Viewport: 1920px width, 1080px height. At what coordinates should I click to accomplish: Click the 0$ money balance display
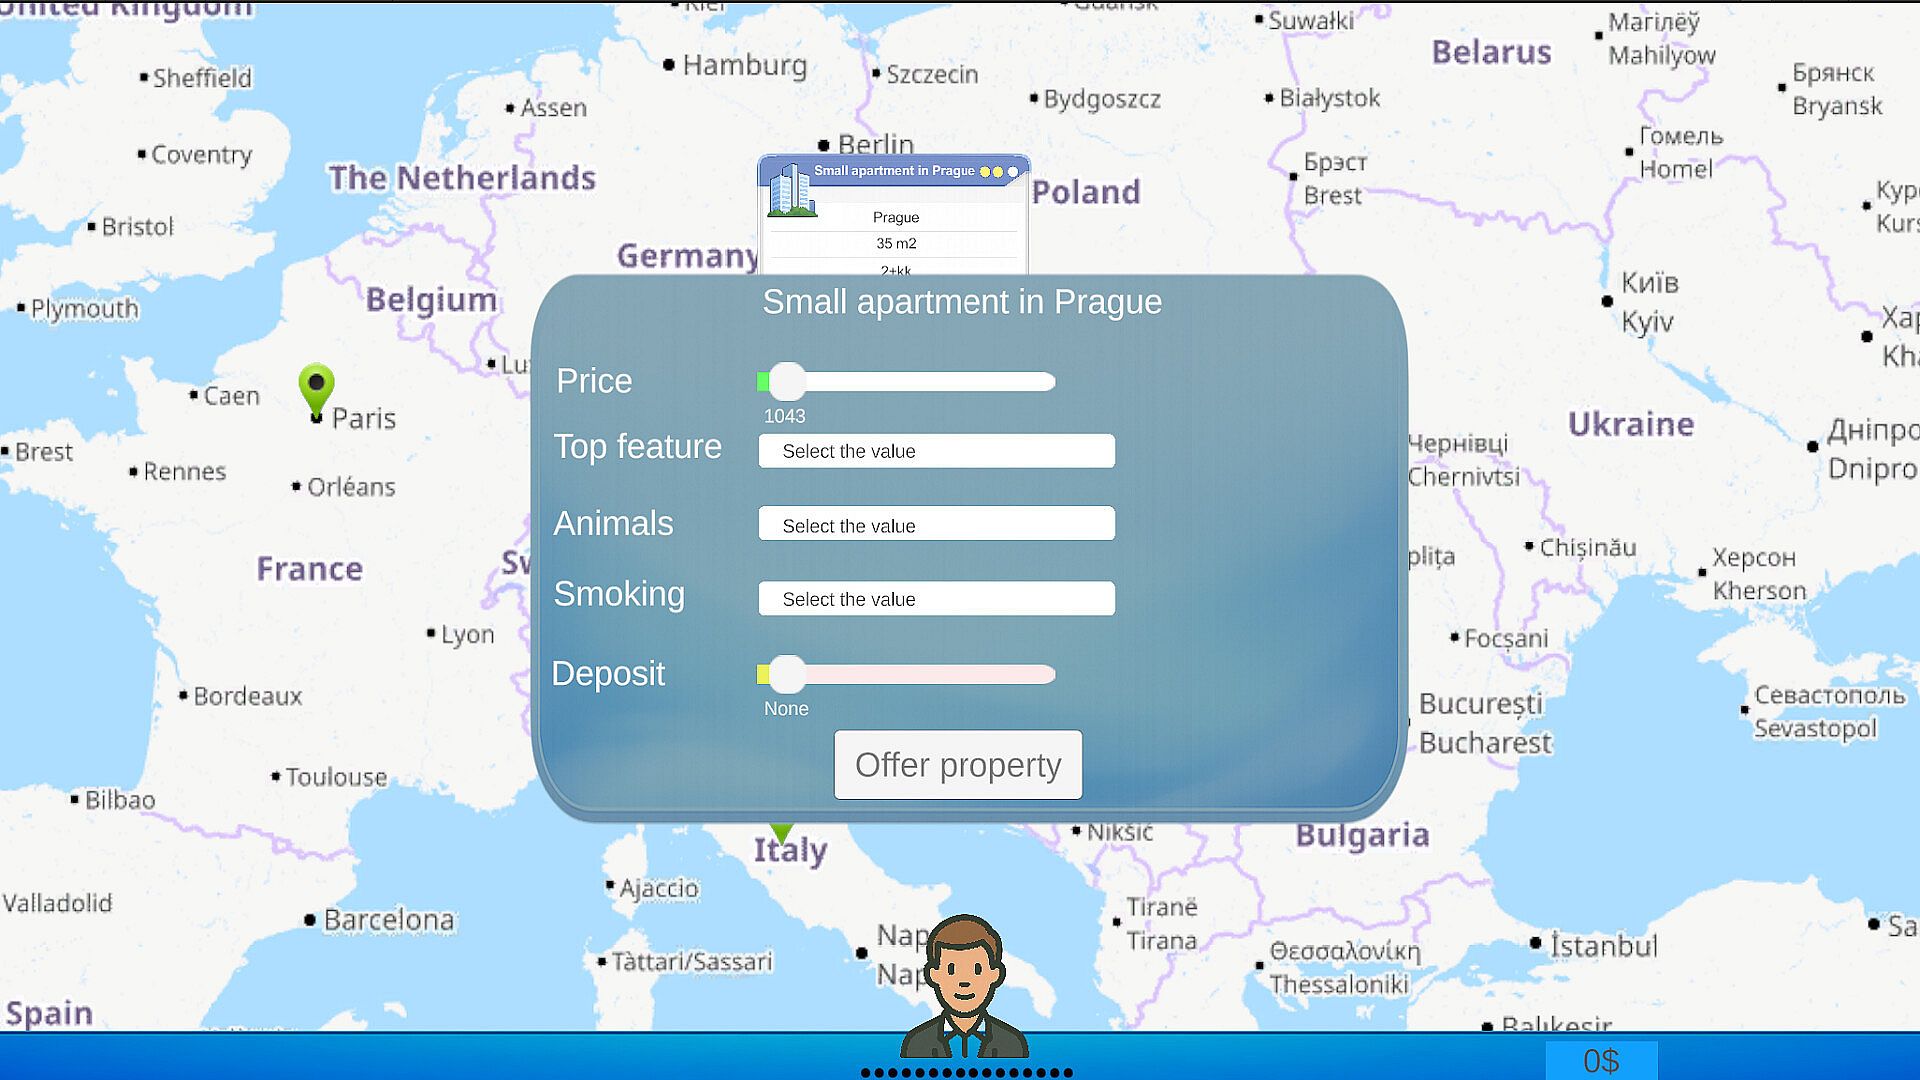point(1601,1061)
